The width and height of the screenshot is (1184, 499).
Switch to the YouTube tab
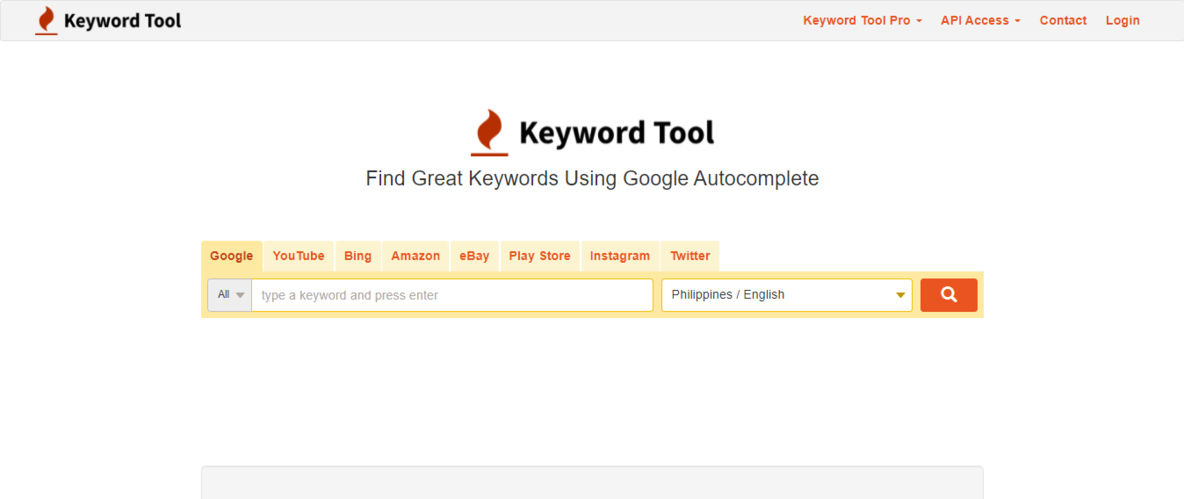pos(298,256)
